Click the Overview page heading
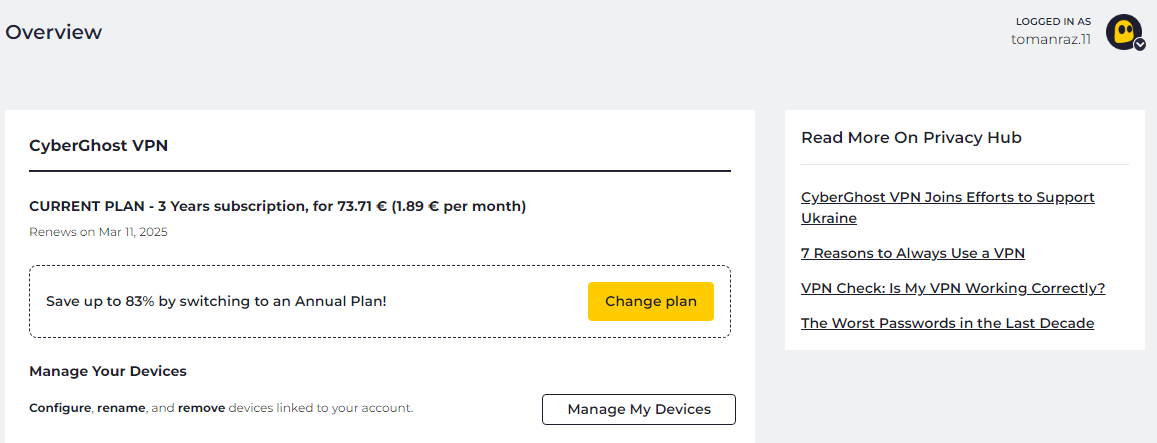The height and width of the screenshot is (443, 1157). pyautogui.click(x=54, y=32)
